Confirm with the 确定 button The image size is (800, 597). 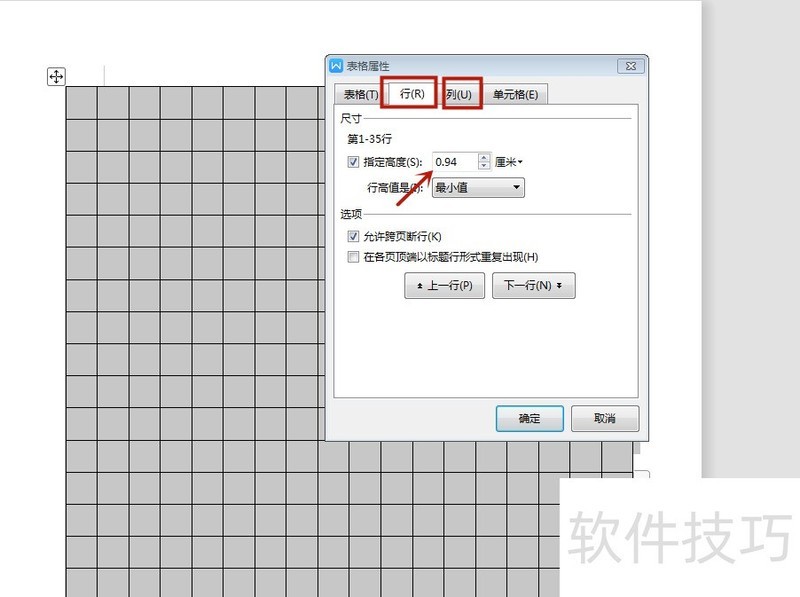click(x=530, y=418)
